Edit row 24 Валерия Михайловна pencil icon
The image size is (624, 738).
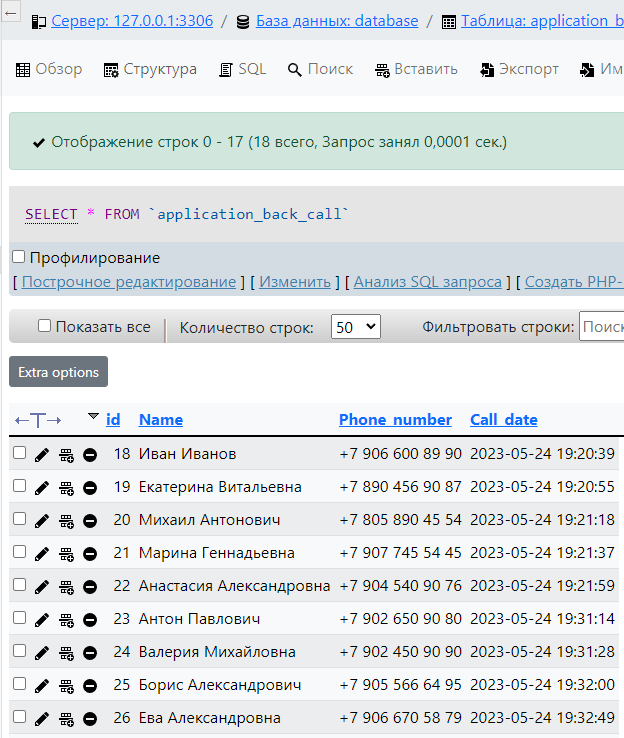[x=42, y=653]
